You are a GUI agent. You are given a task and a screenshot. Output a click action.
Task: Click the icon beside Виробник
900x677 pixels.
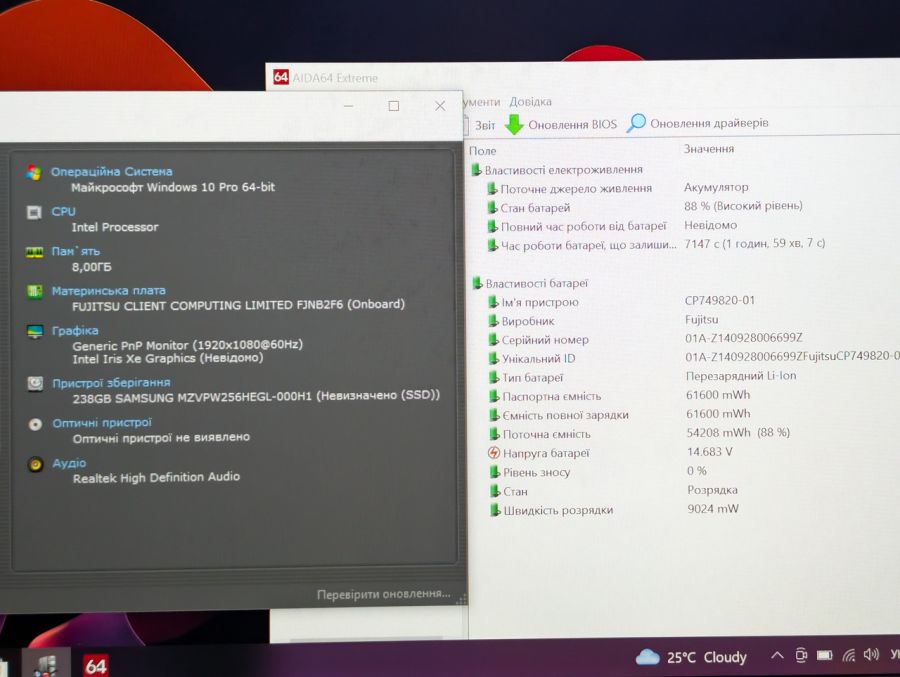coord(493,321)
